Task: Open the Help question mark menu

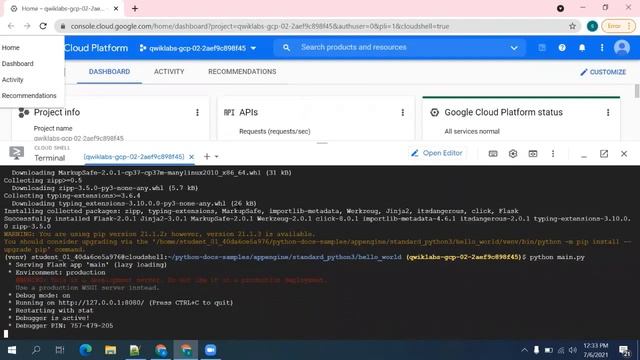Action: [562, 48]
